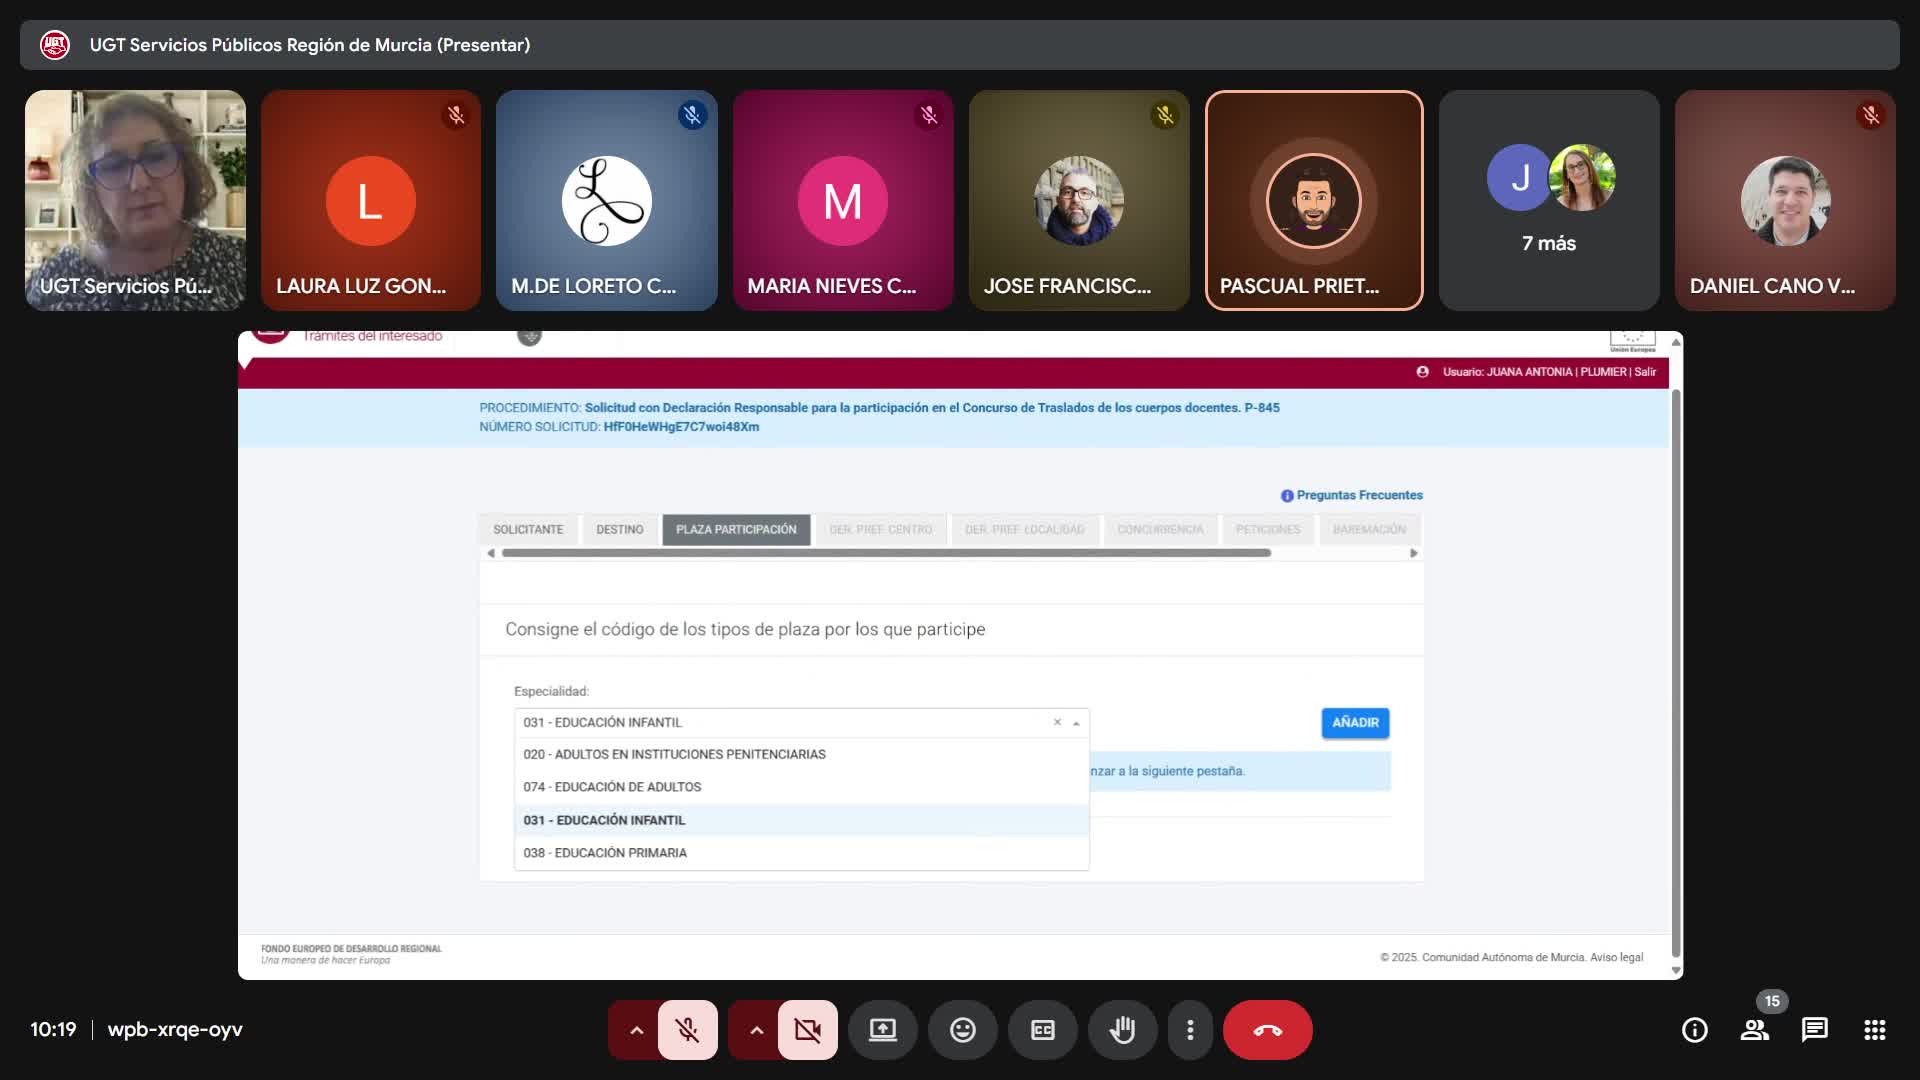Open the activities grid icon
The image size is (1920, 1080).
pos(1874,1030)
